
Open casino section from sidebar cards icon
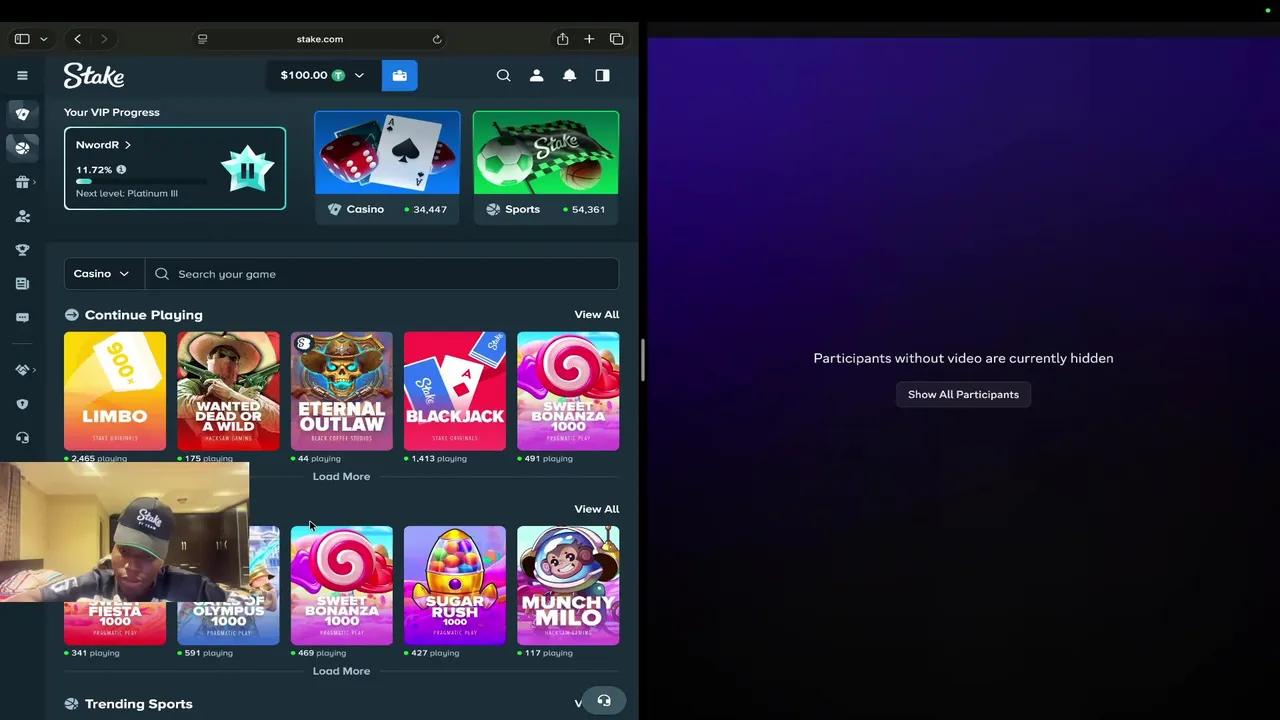[22, 114]
